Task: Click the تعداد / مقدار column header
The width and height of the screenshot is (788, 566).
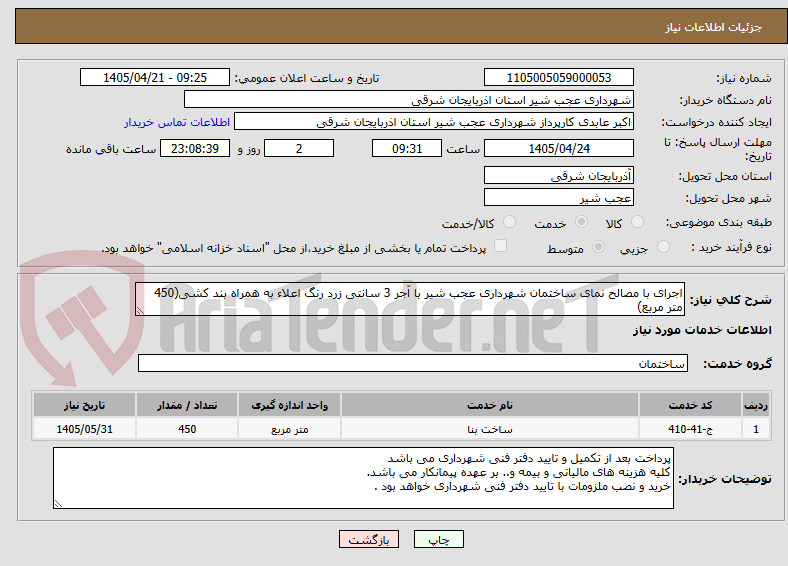Action: [187, 405]
